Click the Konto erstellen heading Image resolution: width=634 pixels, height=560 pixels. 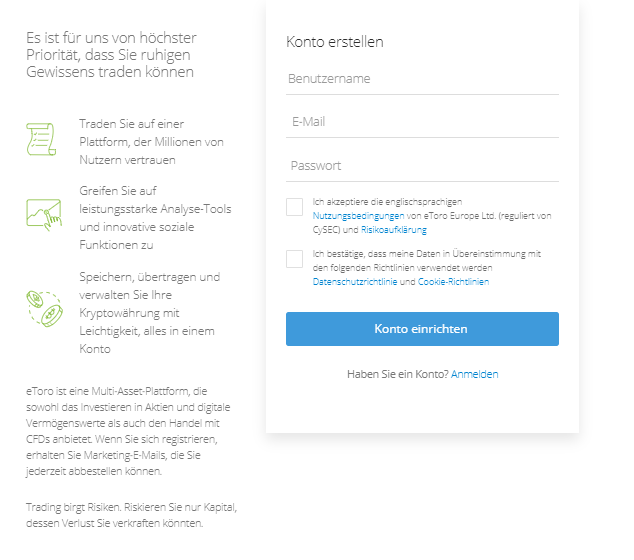(x=335, y=42)
